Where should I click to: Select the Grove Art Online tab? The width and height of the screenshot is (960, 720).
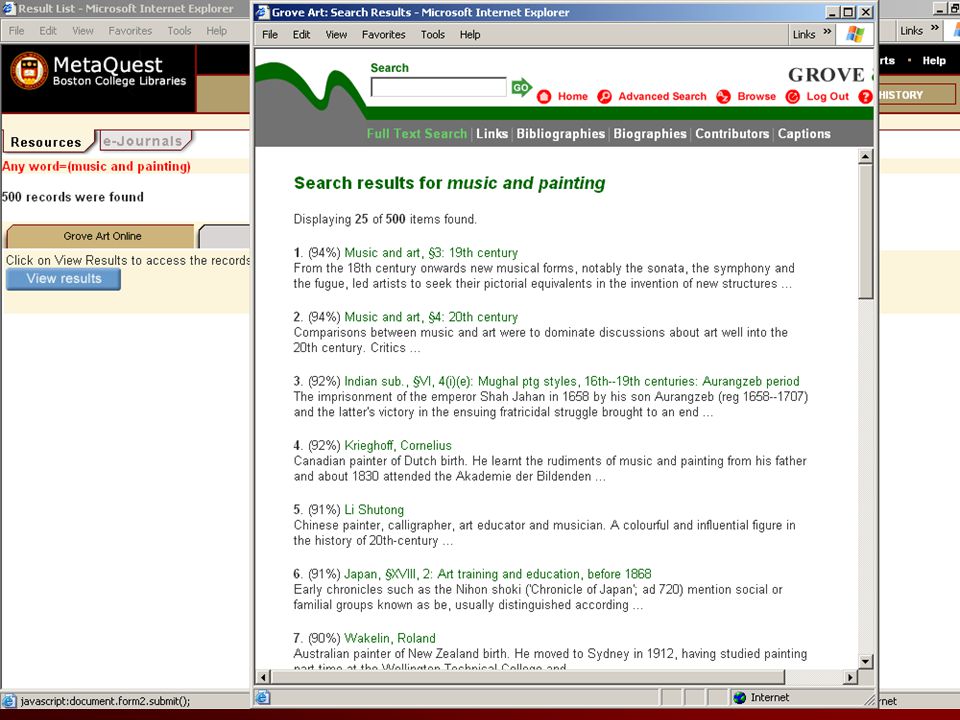point(102,236)
